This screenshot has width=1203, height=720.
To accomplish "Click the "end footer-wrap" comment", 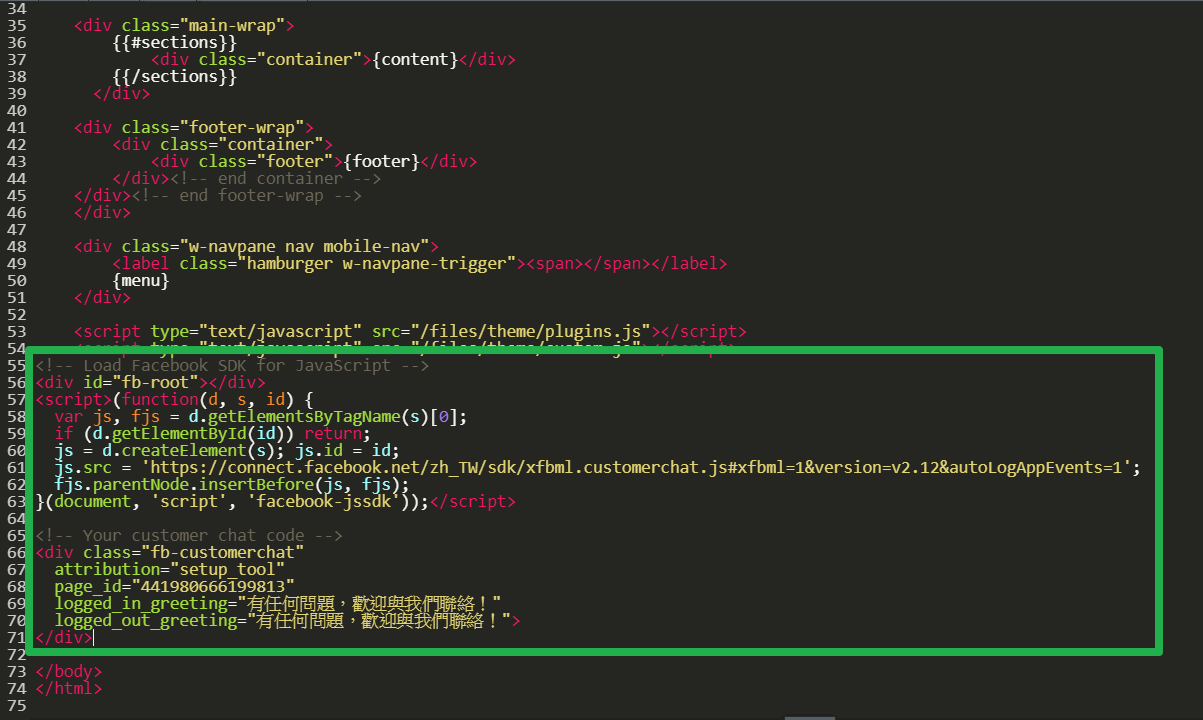I will [246, 195].
